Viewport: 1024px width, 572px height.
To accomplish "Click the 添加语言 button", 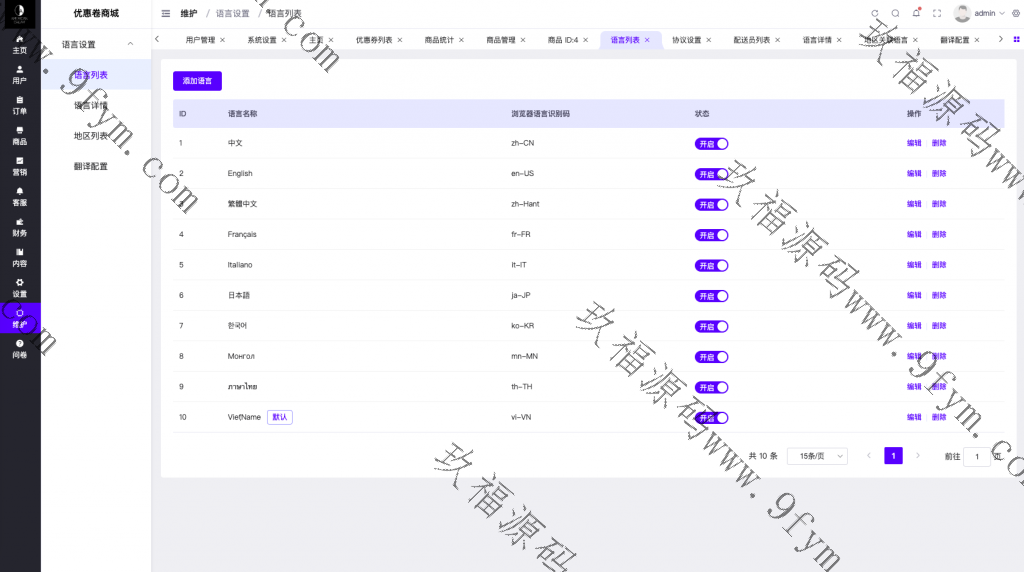I will [x=197, y=81].
